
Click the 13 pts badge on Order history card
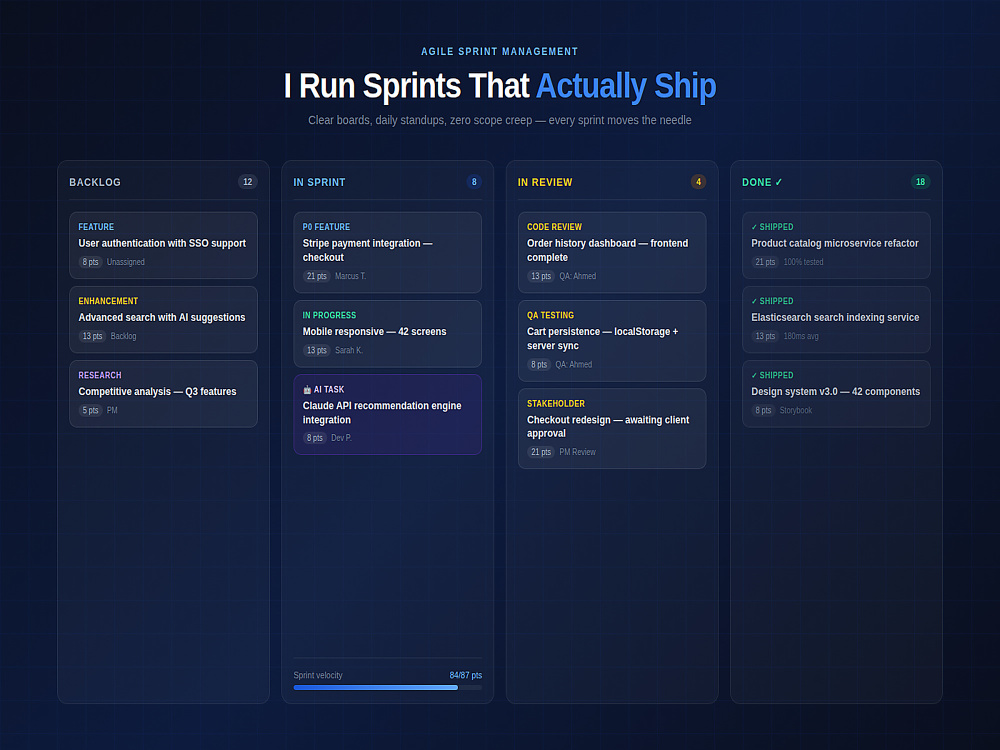click(x=541, y=276)
